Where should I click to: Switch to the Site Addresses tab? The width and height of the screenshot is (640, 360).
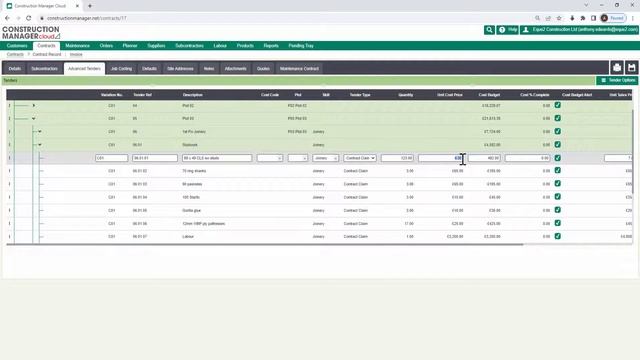tap(180, 69)
